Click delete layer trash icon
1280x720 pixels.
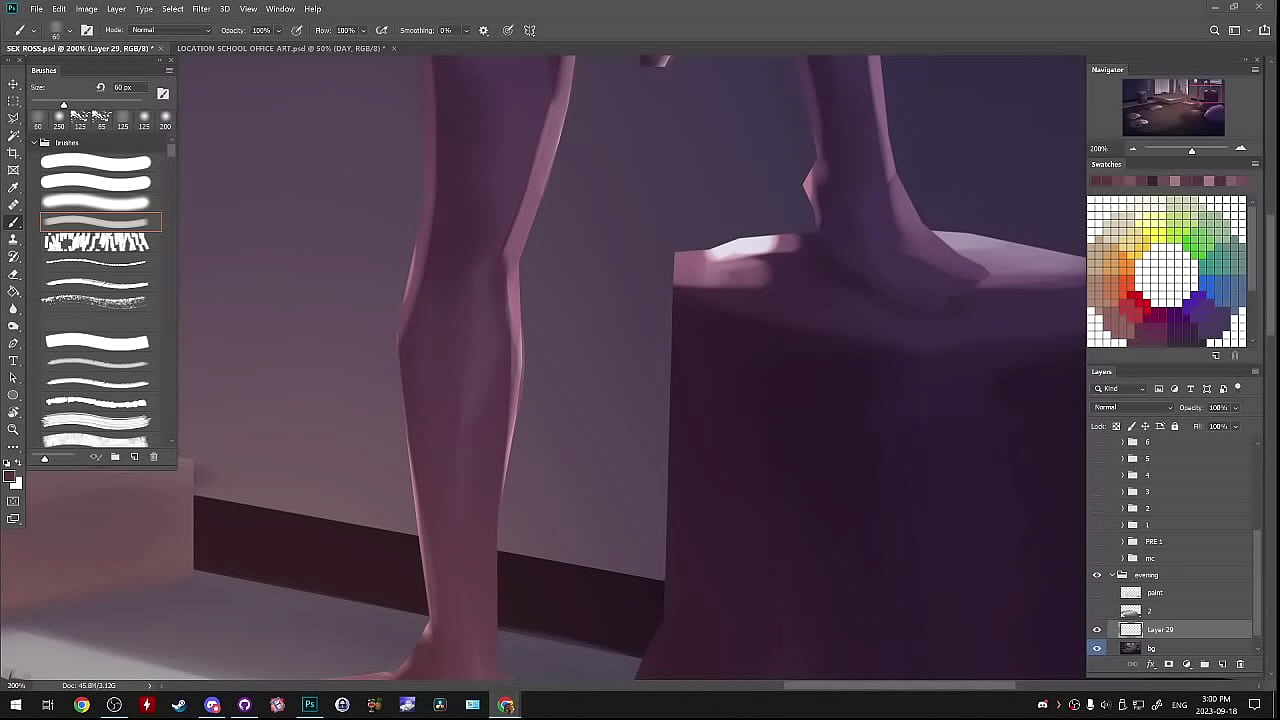[x=1240, y=664]
